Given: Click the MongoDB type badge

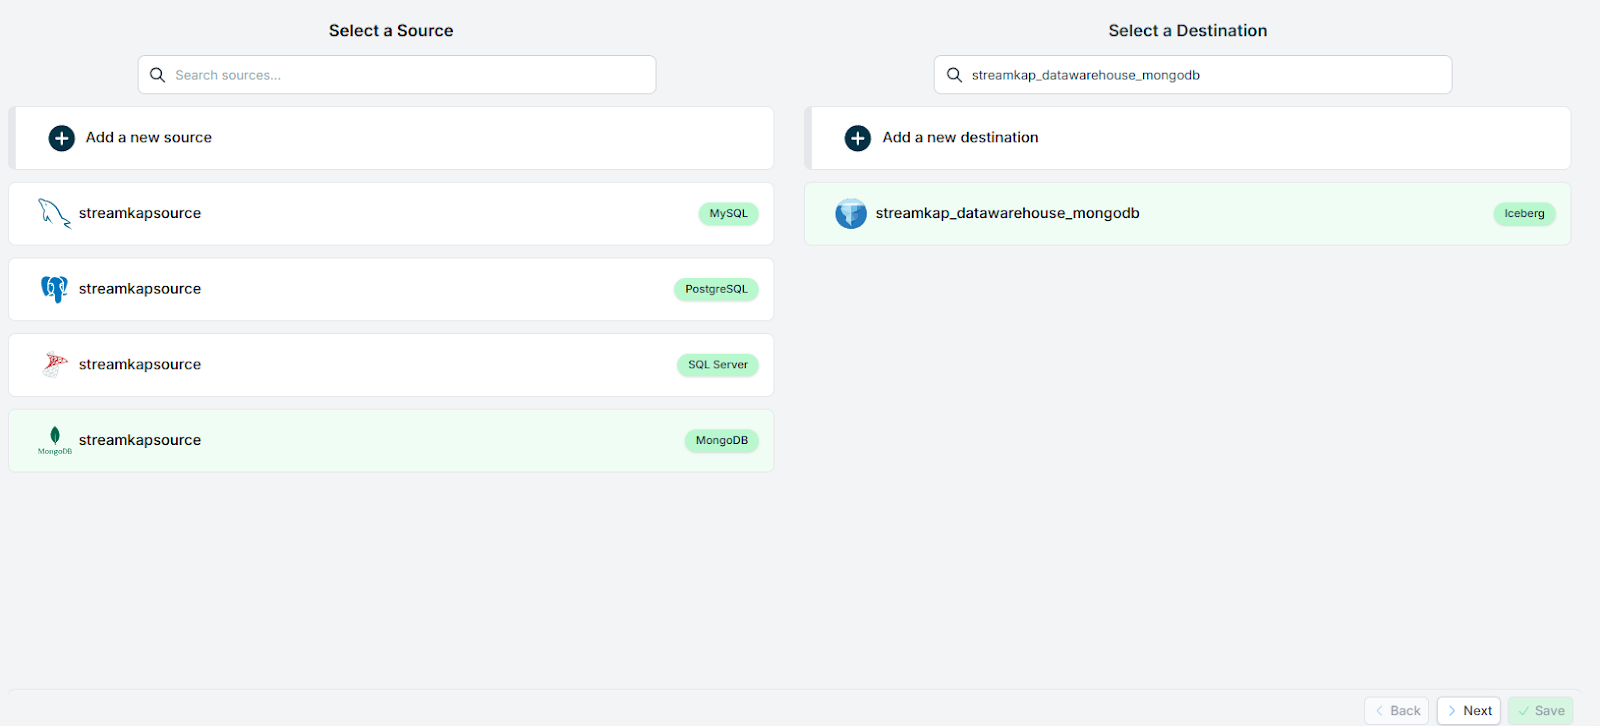Looking at the screenshot, I should (722, 441).
